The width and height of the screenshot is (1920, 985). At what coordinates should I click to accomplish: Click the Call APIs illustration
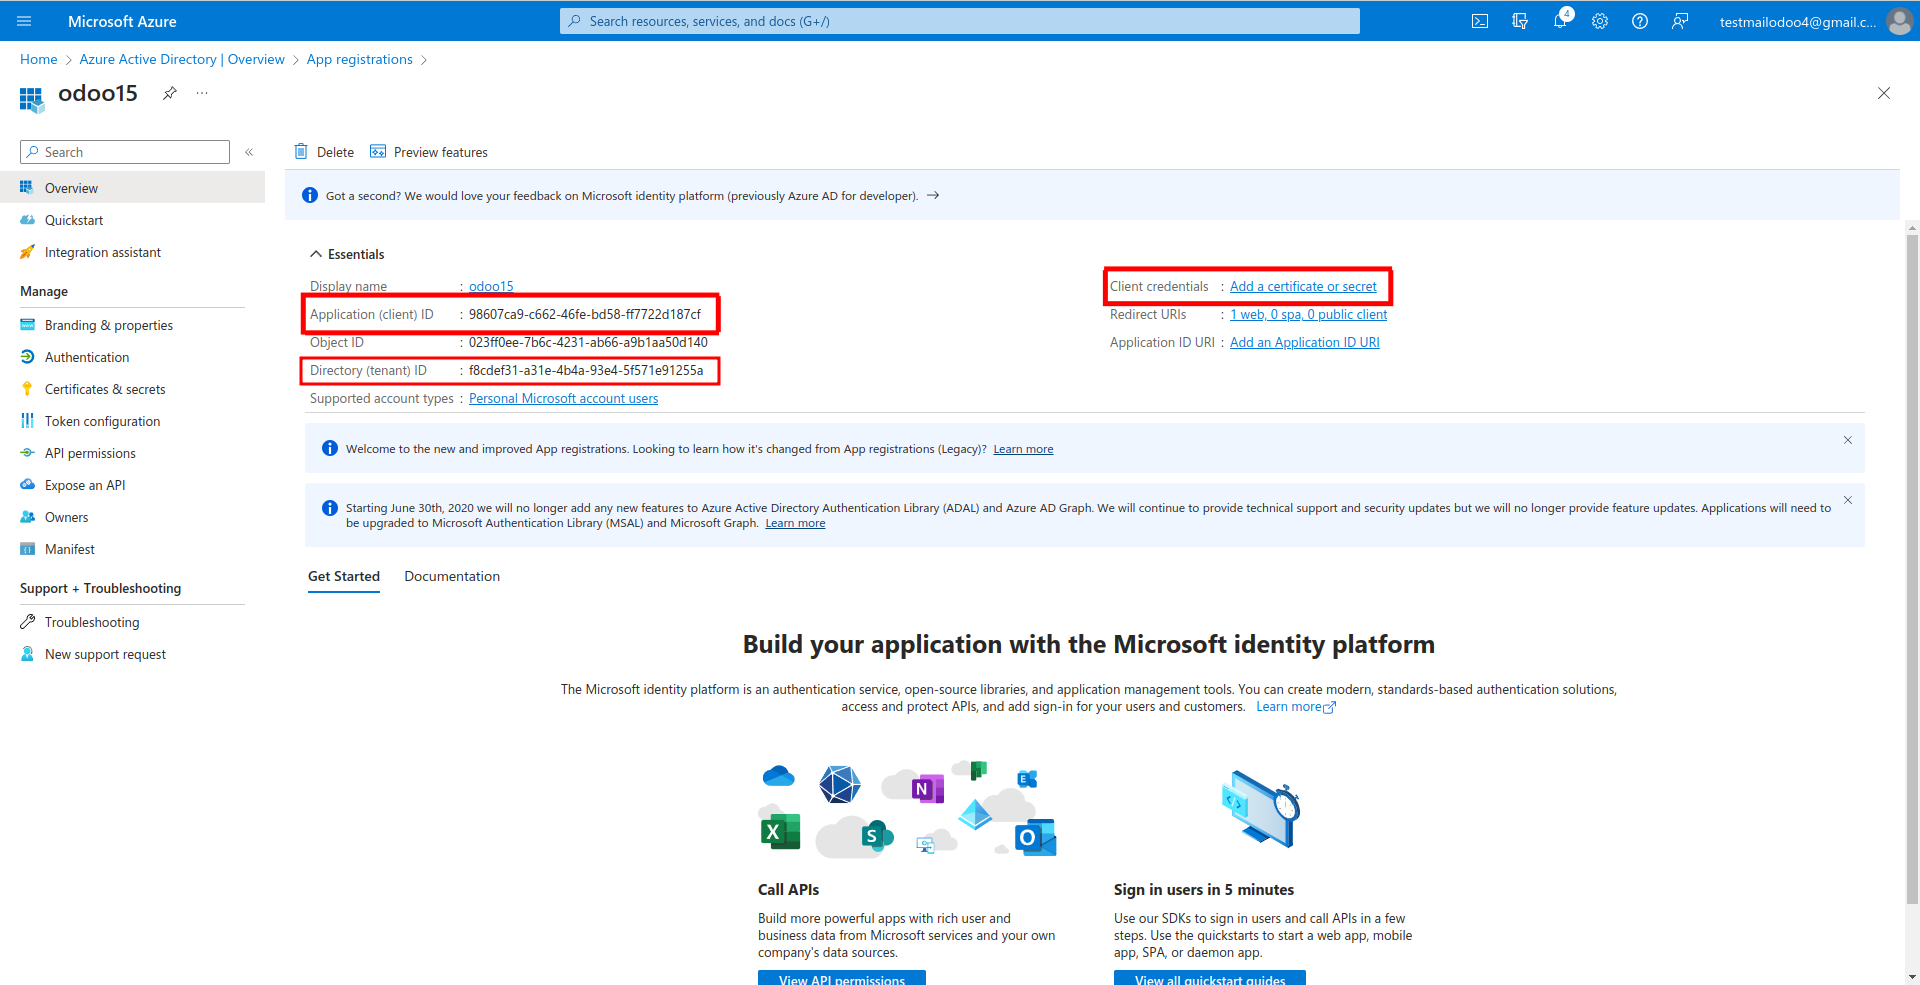click(x=907, y=809)
